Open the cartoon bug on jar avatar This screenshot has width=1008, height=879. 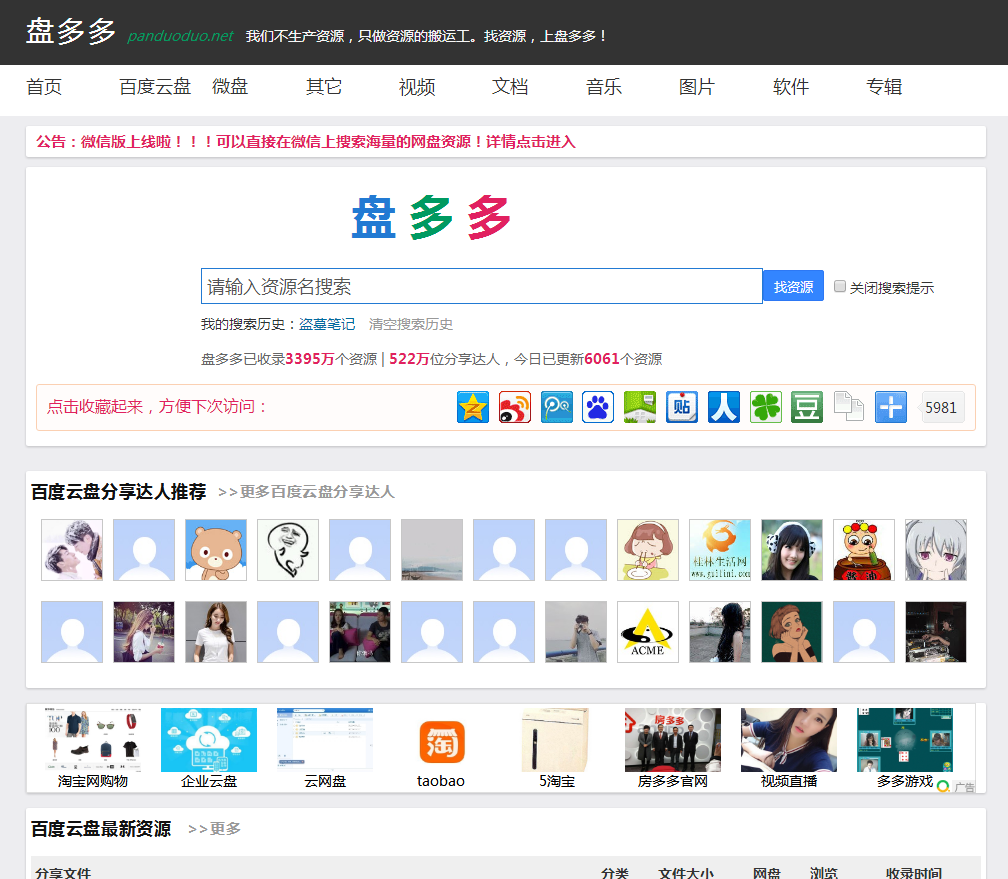click(864, 550)
